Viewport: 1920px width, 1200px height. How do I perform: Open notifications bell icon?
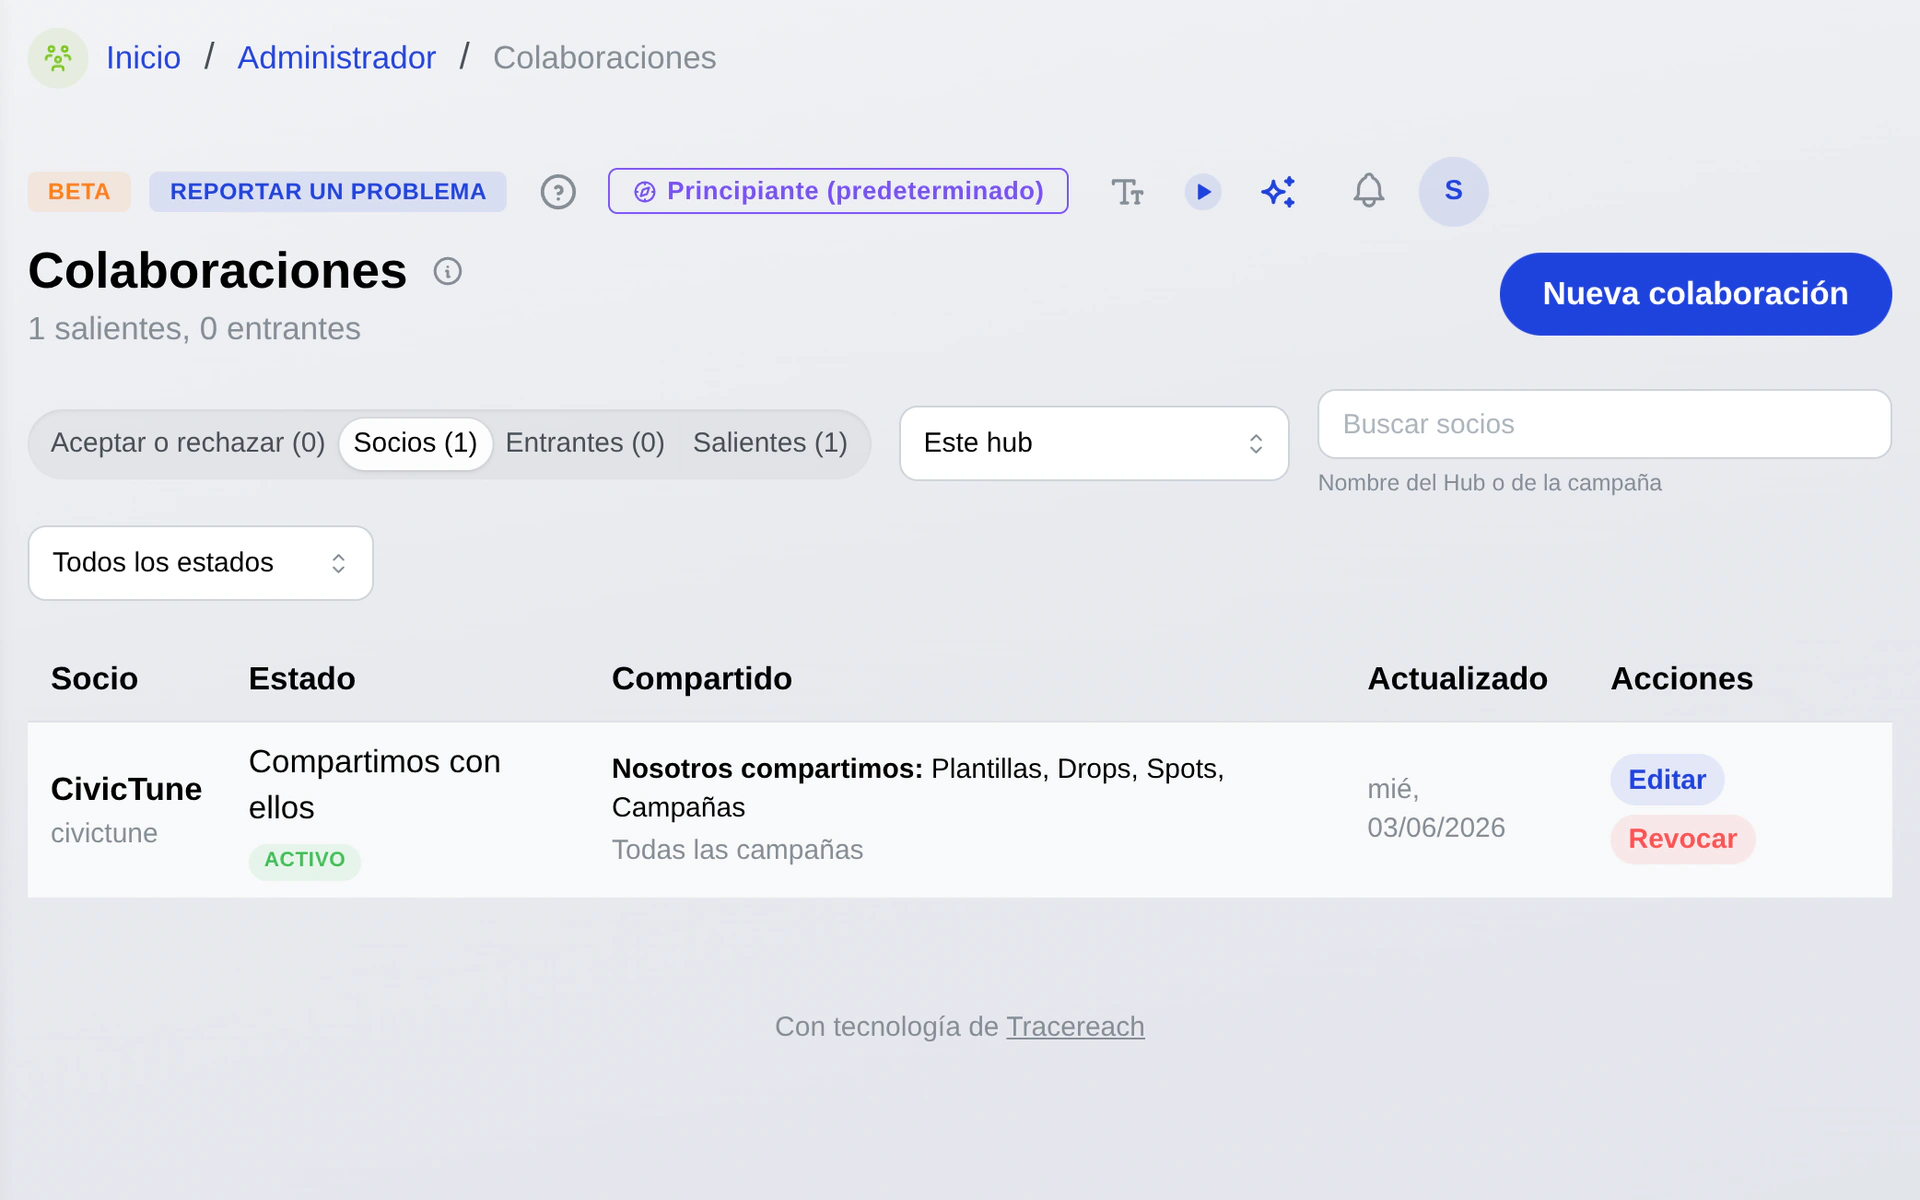[1368, 190]
